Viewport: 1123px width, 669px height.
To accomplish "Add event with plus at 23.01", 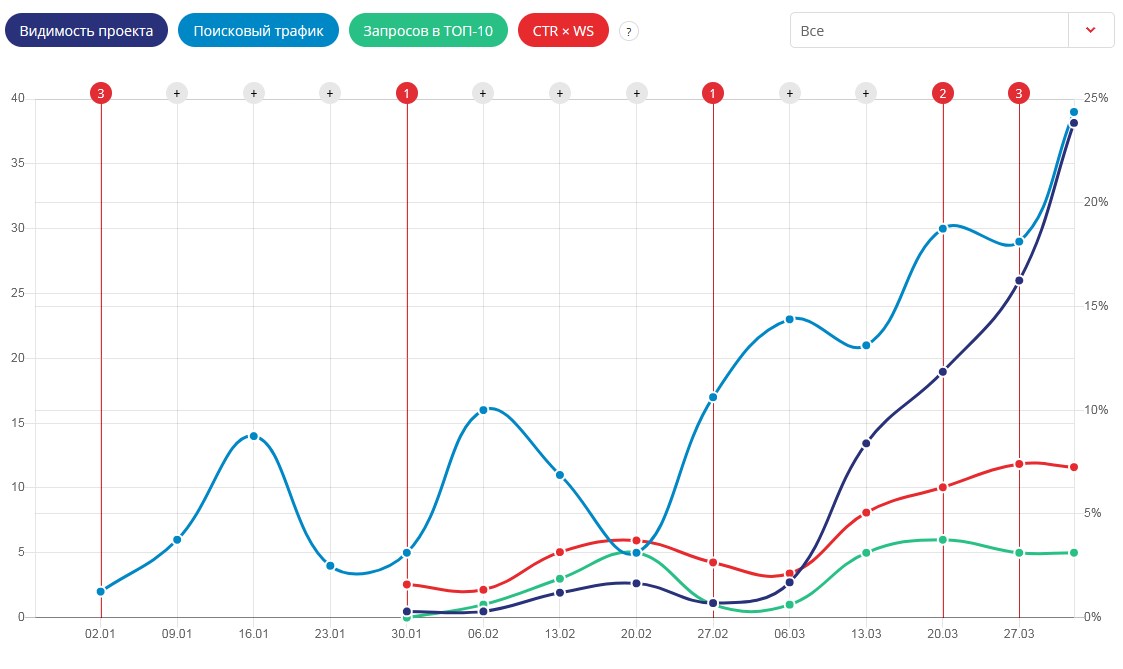I will (330, 93).
